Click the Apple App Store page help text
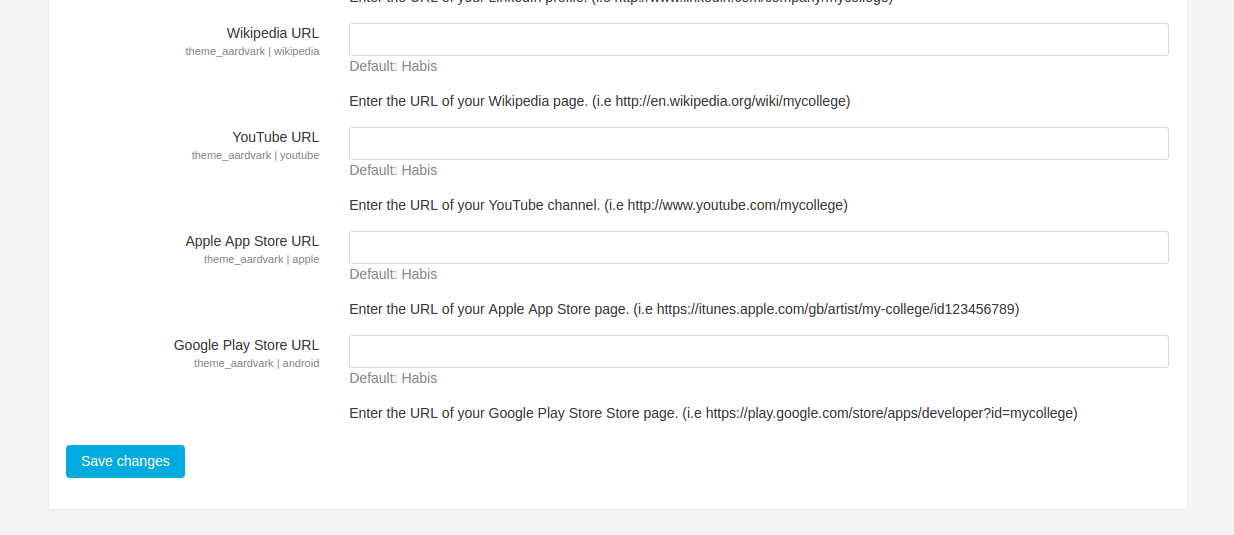The image size is (1234, 535). tap(684, 309)
